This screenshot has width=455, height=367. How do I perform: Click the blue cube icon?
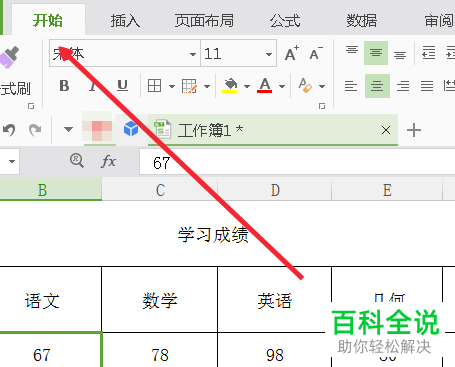131,129
